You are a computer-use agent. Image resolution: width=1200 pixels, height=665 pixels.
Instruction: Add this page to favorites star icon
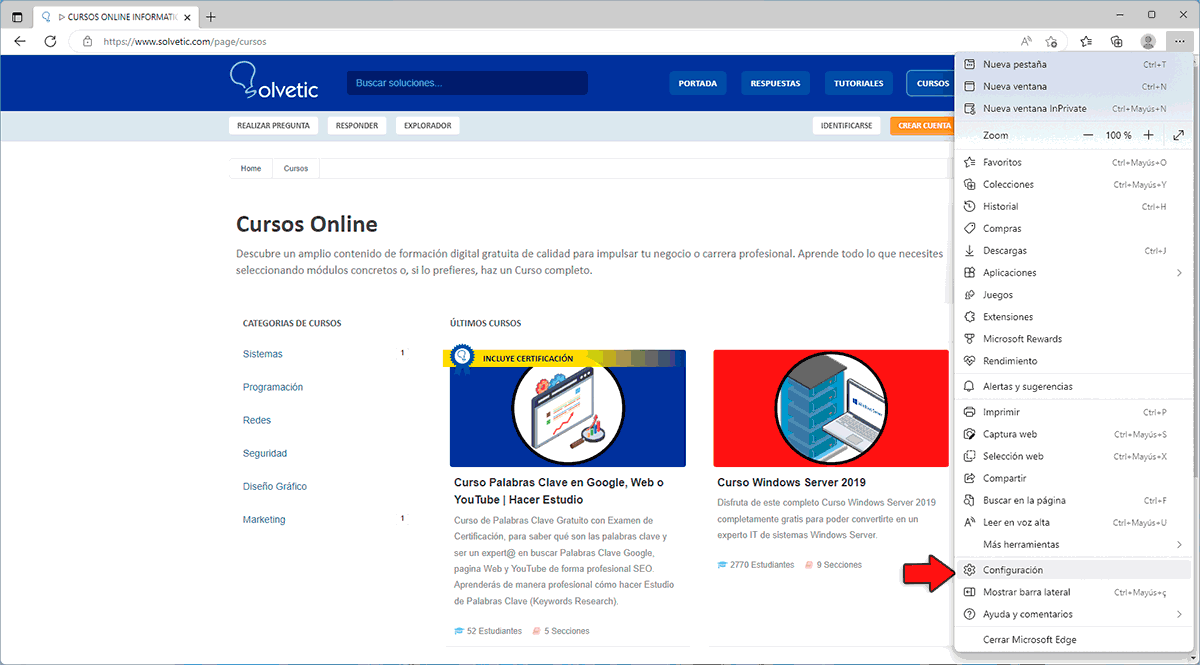click(x=1052, y=42)
